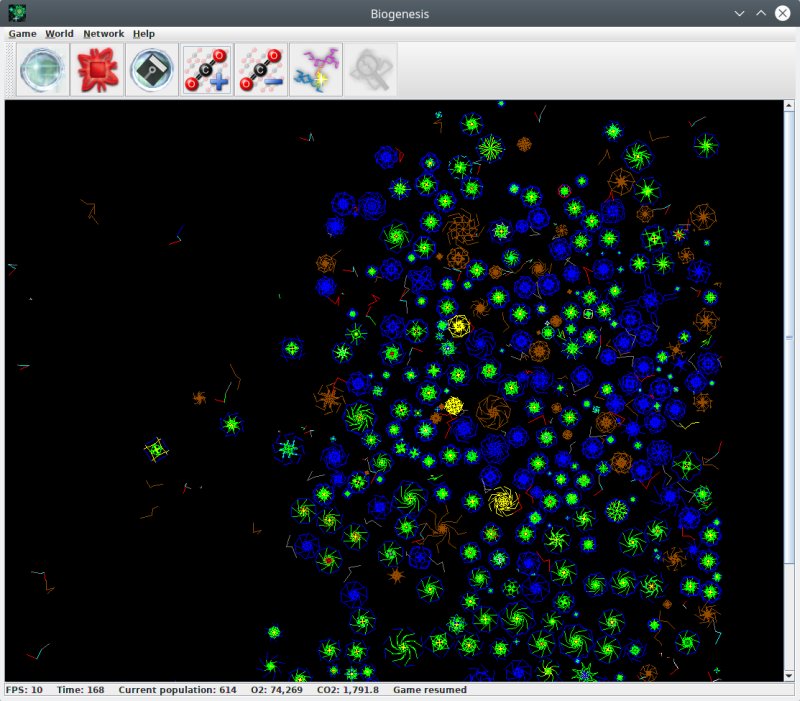Click the toolbar drag handle grip
The width and height of the screenshot is (800, 701).
click(x=10, y=70)
